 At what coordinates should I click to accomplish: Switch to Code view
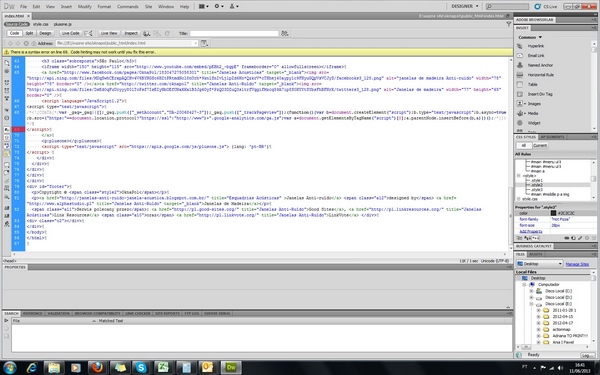click(15, 33)
